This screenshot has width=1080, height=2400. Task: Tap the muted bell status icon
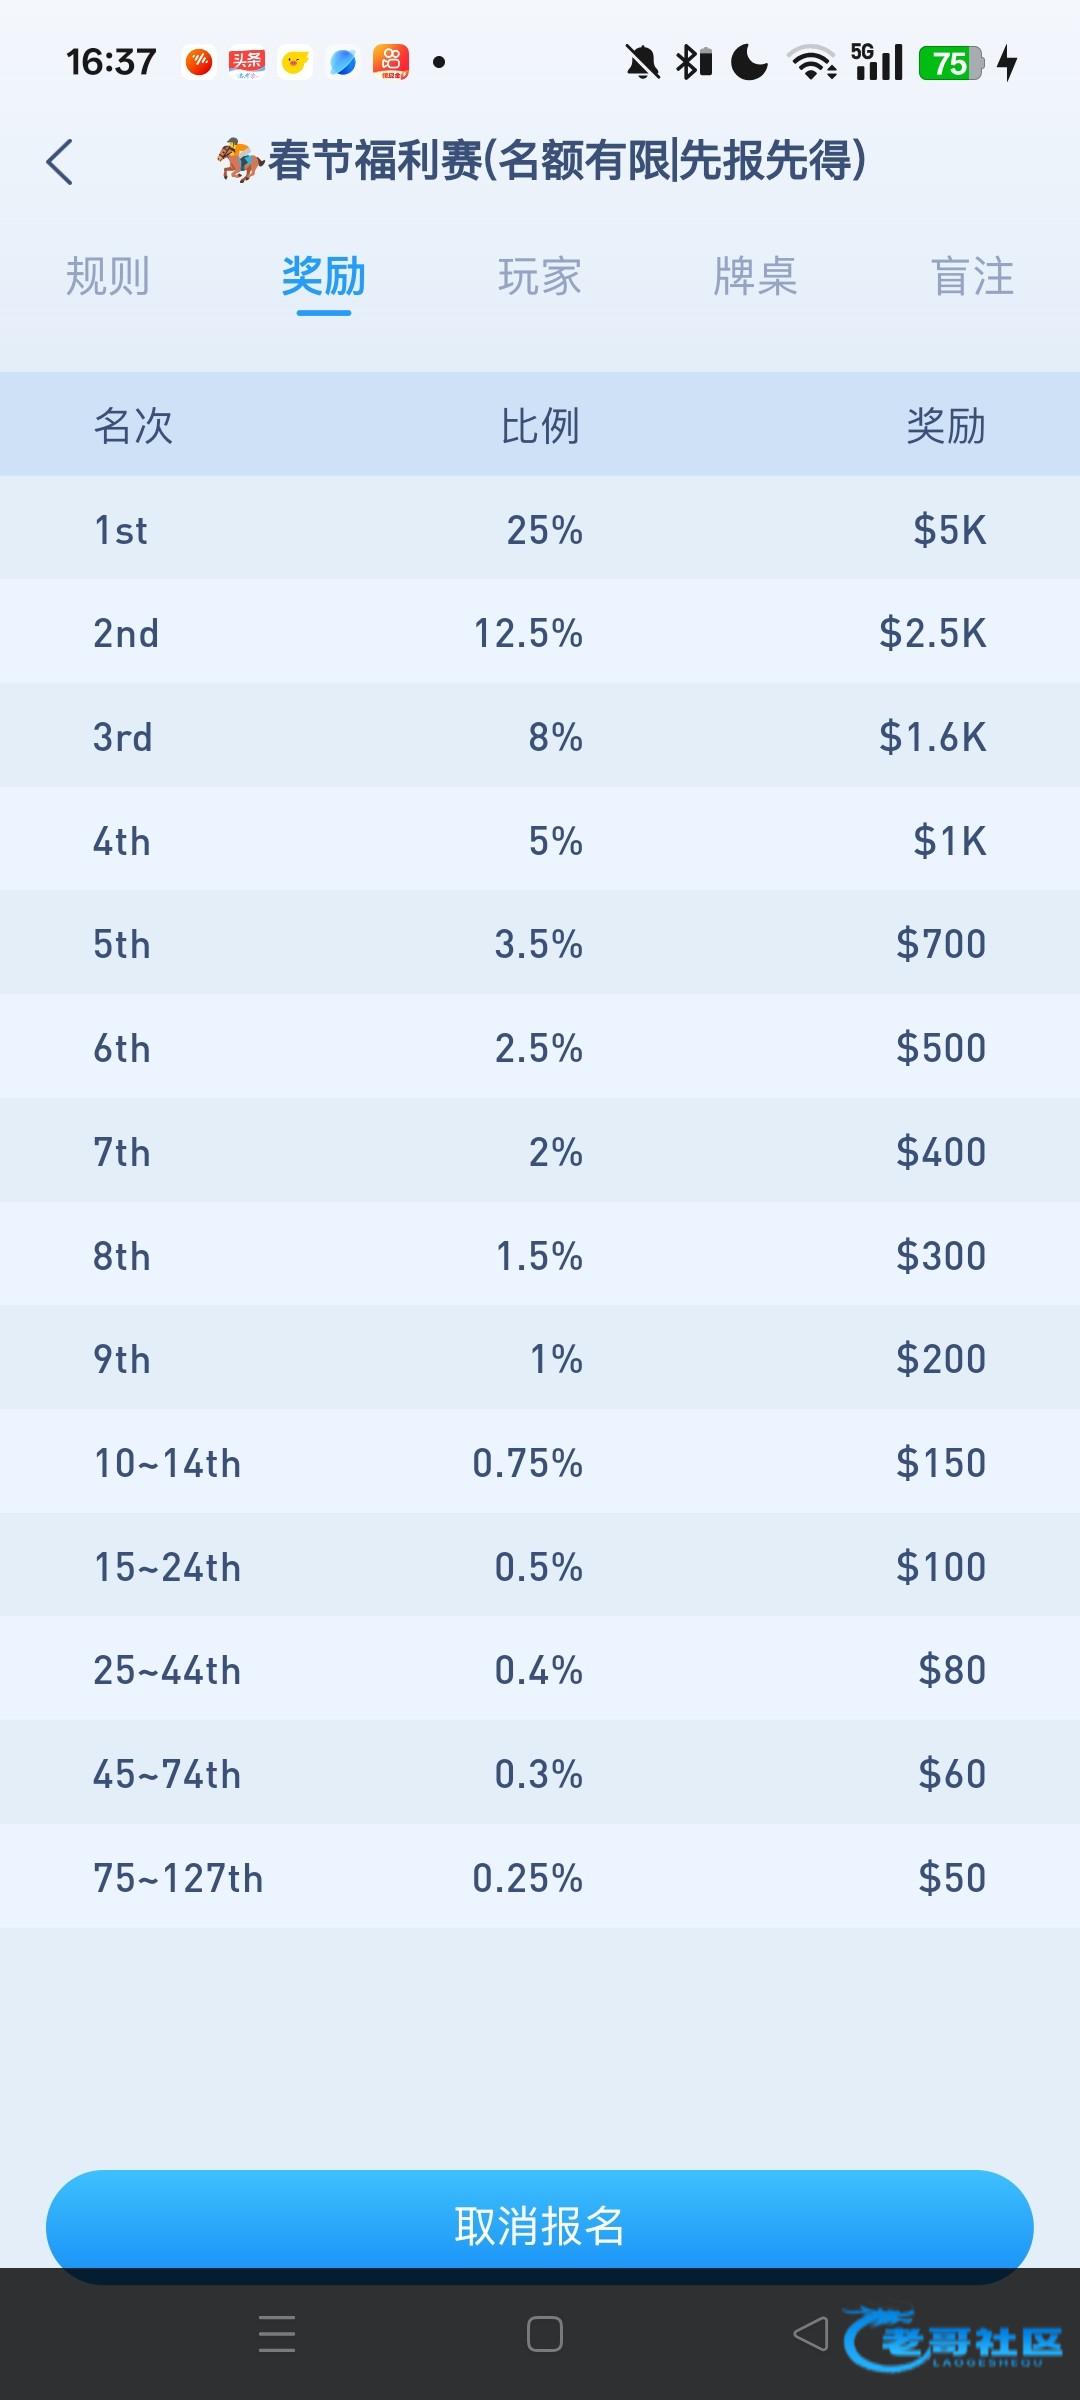point(642,63)
